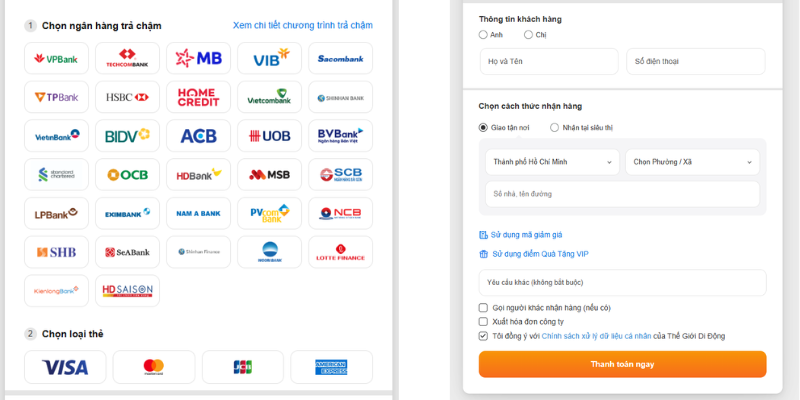Choose the American Express card icon
This screenshot has height=400, width=800.
click(x=331, y=367)
